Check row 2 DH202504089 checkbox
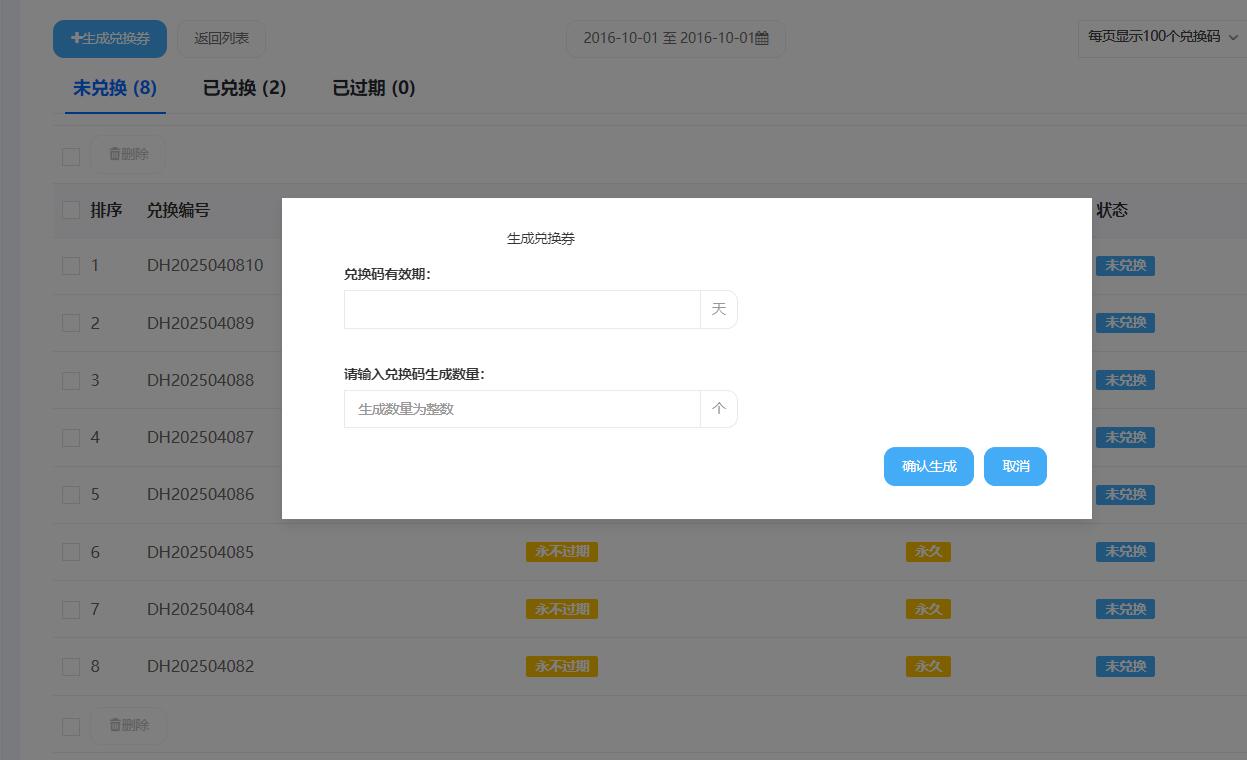The width and height of the screenshot is (1247, 760). coord(71,323)
